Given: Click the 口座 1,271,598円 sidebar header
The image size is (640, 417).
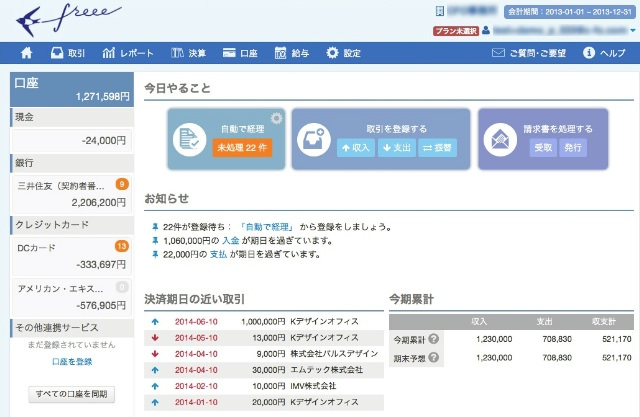Looking at the screenshot, I should point(72,89).
